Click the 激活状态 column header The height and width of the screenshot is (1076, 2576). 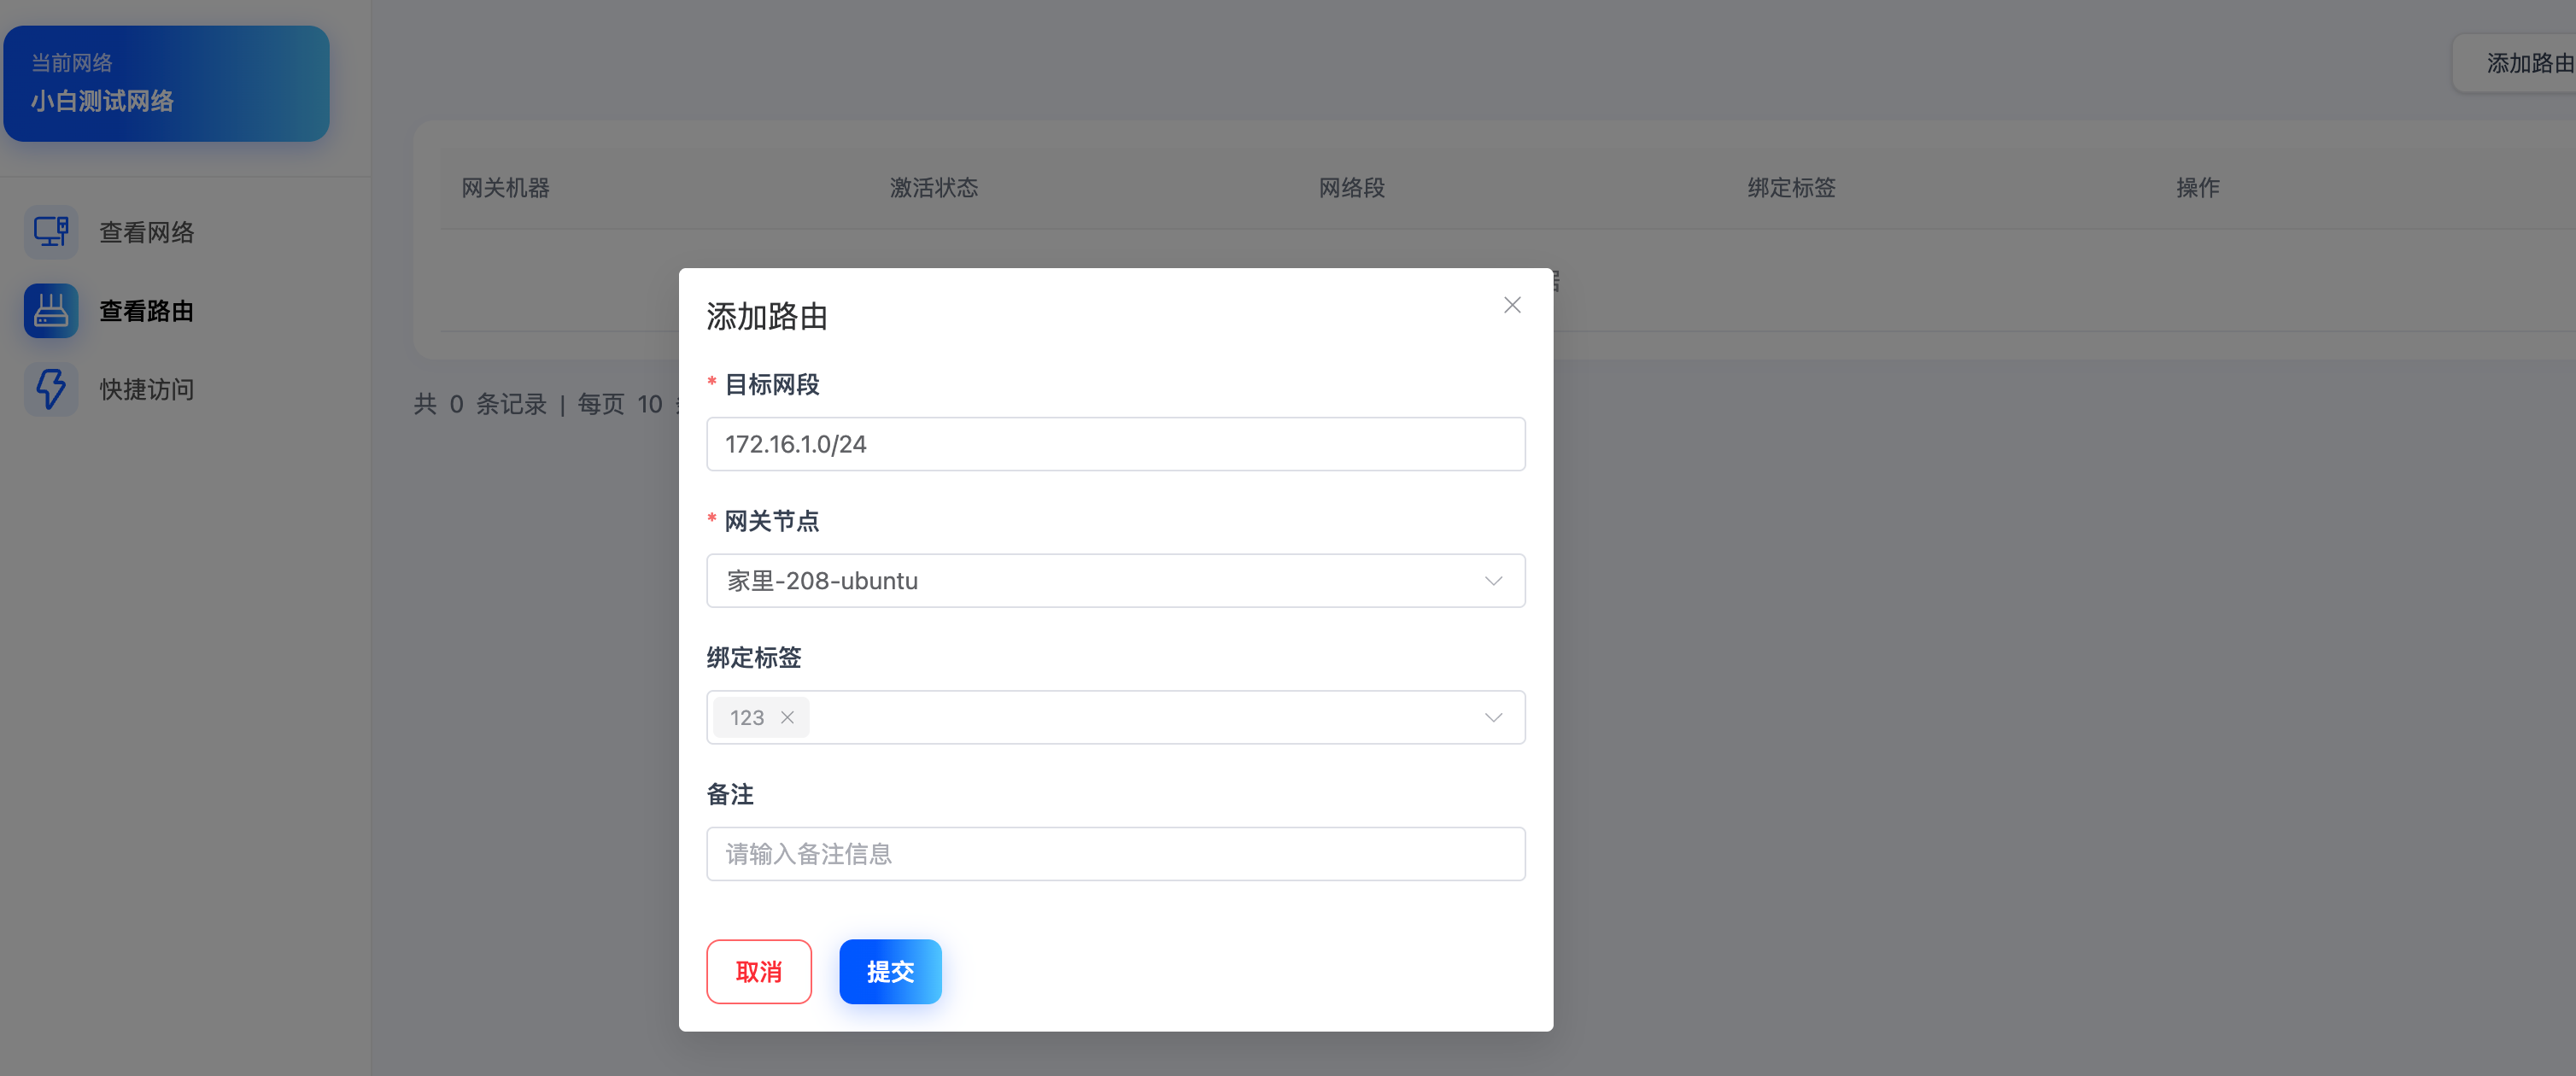934,188
